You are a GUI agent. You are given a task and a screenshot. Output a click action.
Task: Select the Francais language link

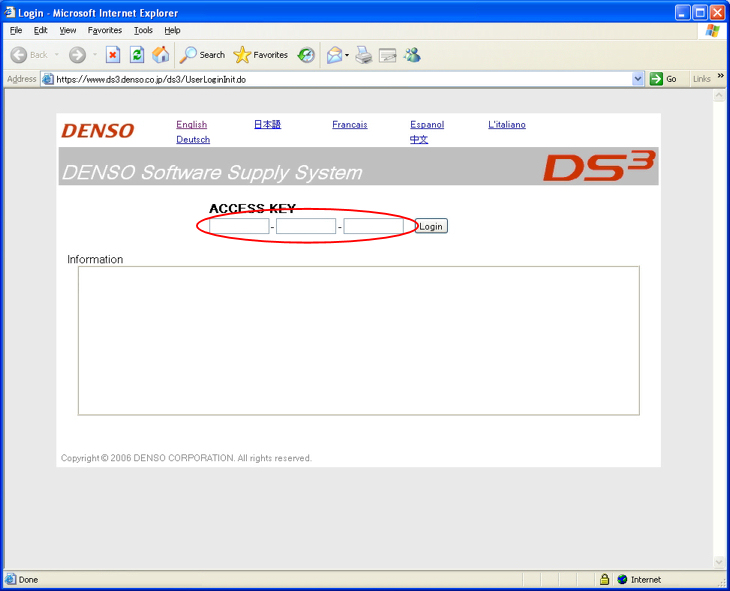pyautogui.click(x=350, y=124)
